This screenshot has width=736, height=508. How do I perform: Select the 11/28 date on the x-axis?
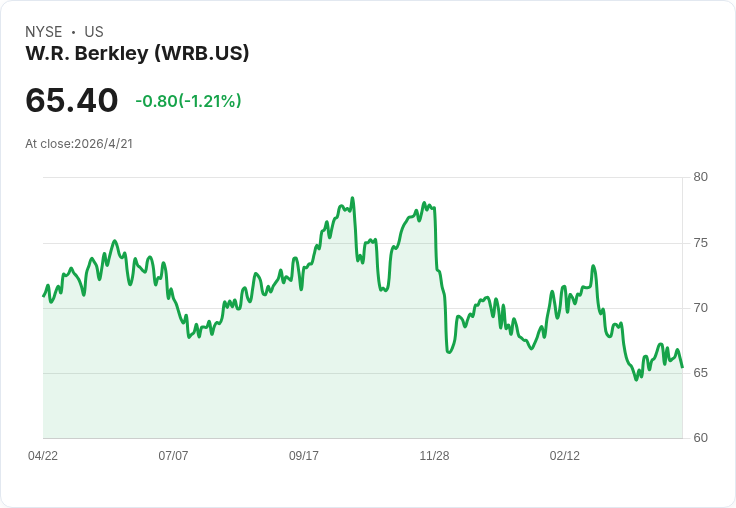[434, 456]
